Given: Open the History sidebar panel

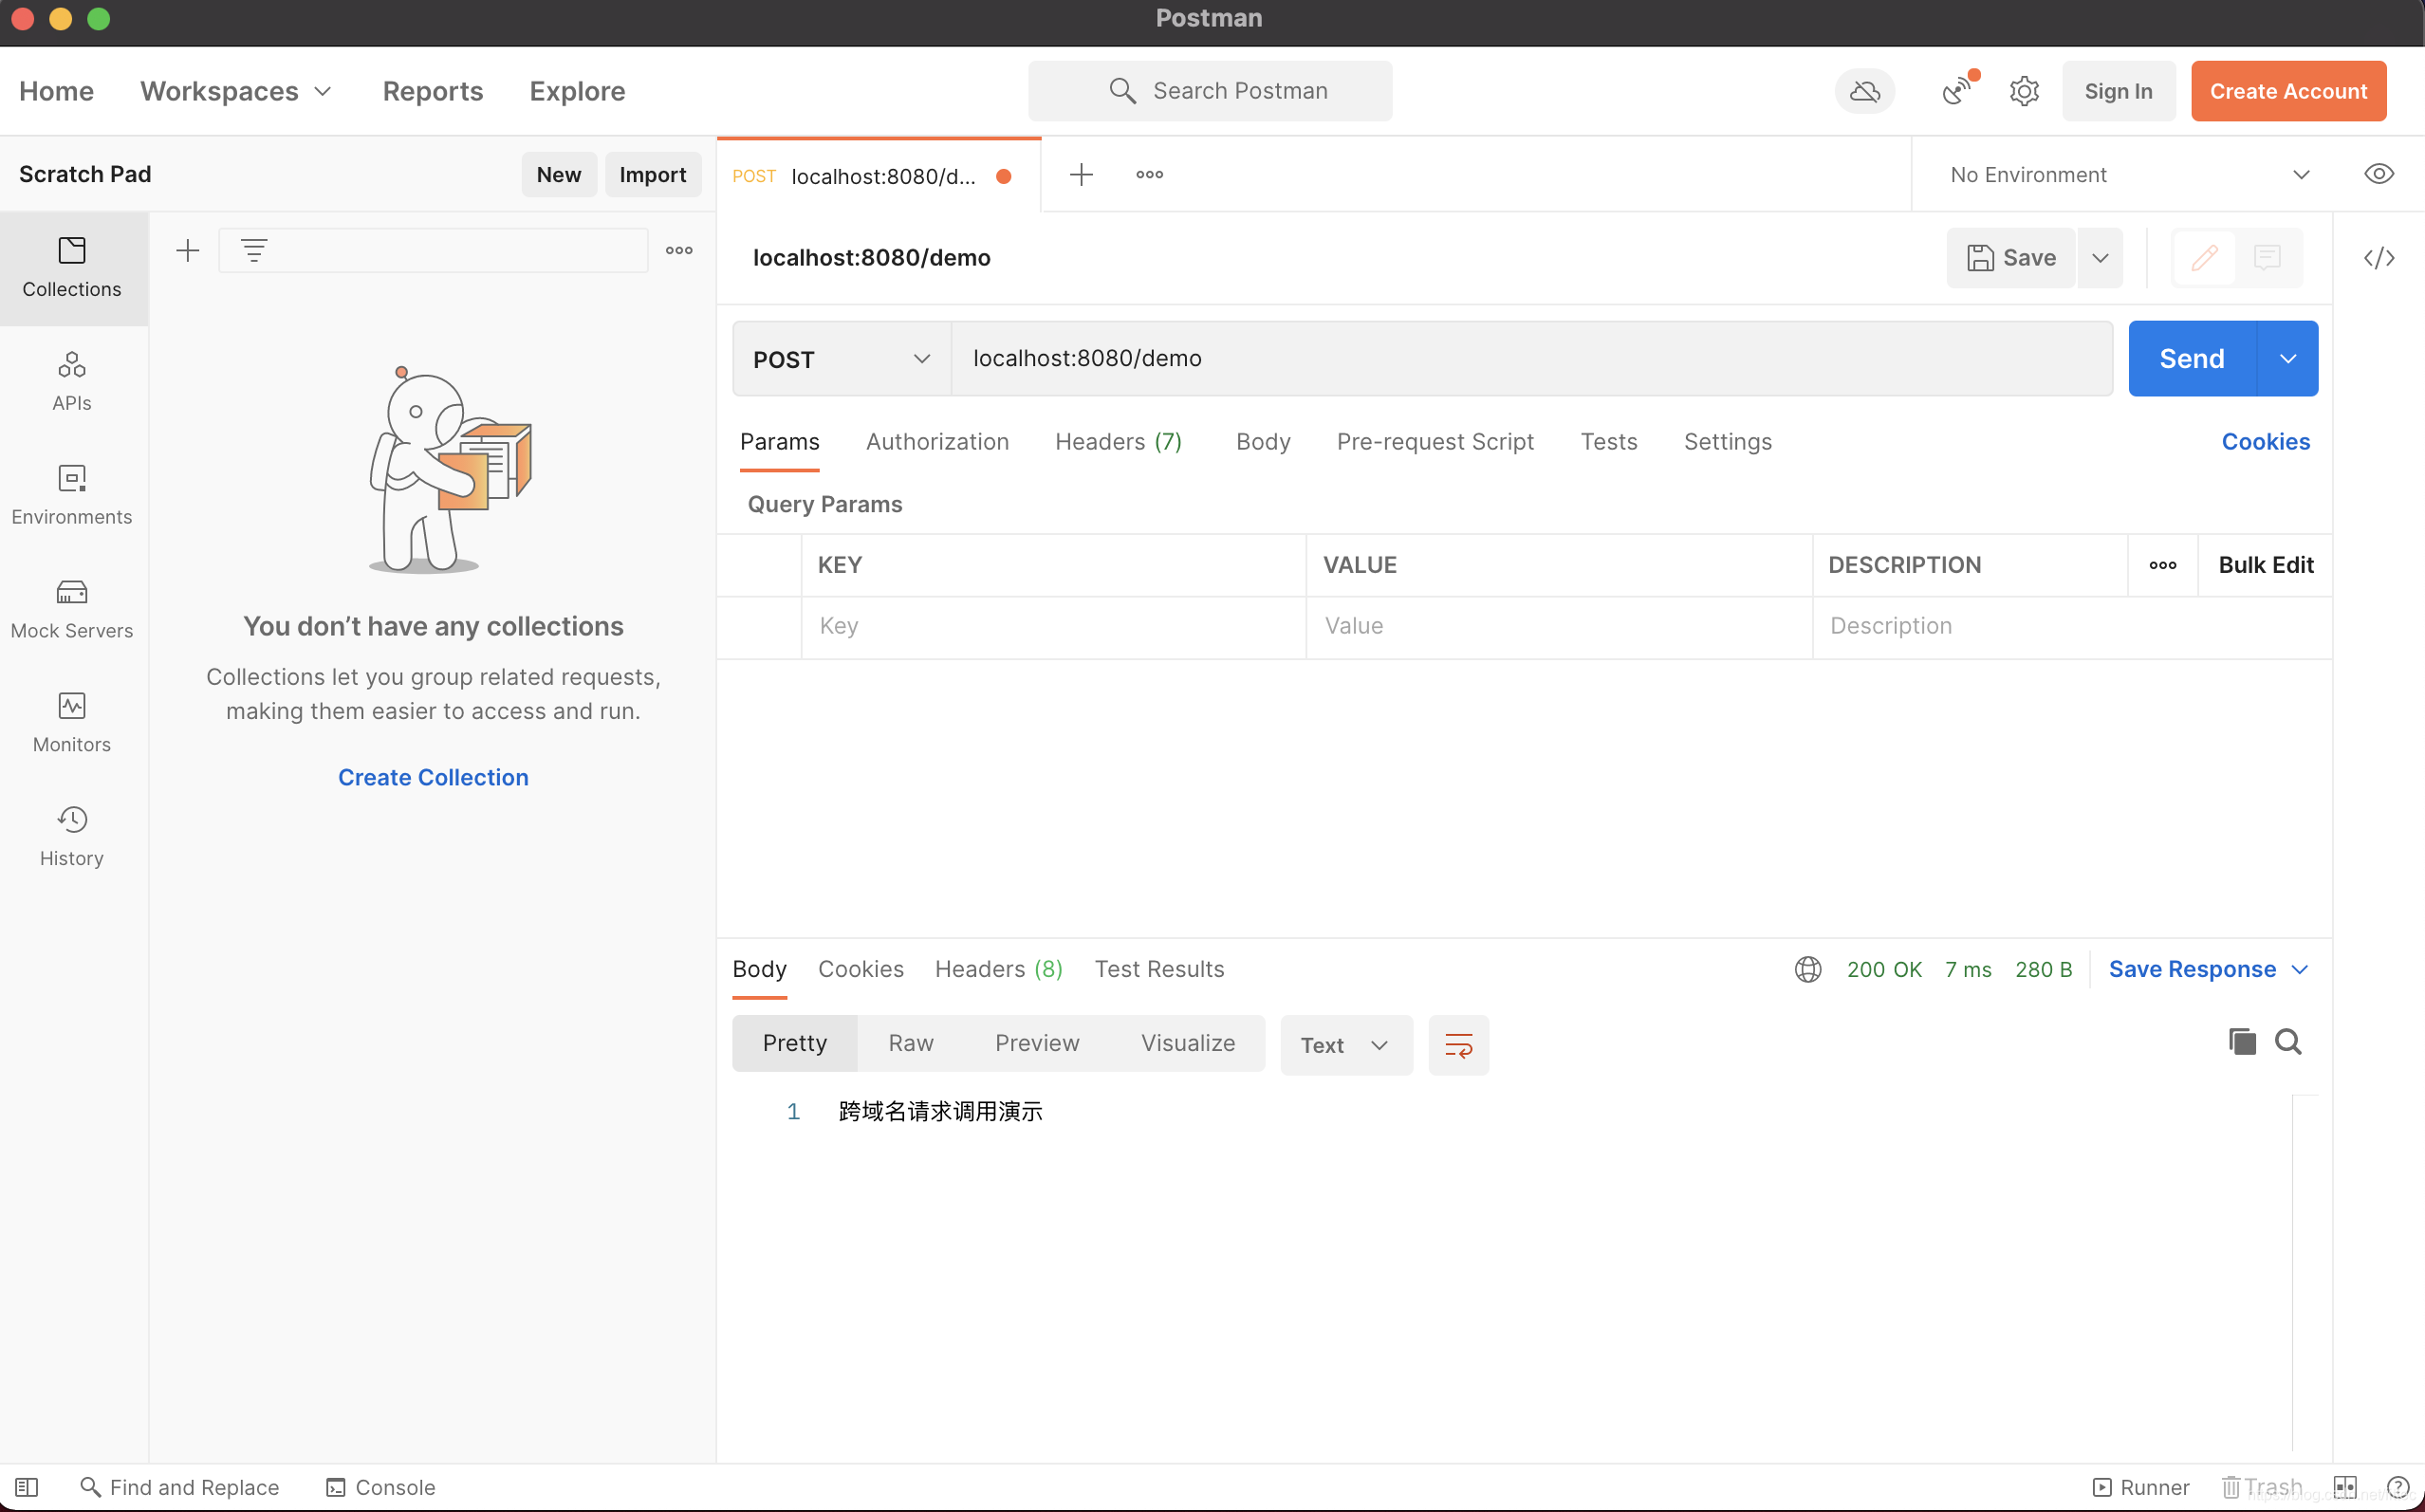Looking at the screenshot, I should click(72, 837).
